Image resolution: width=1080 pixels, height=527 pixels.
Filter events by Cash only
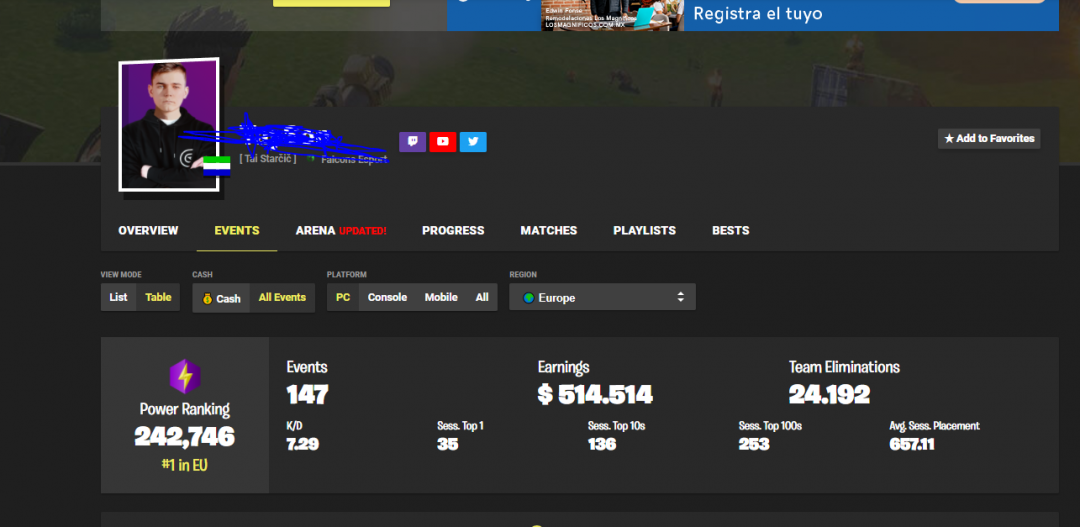click(221, 298)
